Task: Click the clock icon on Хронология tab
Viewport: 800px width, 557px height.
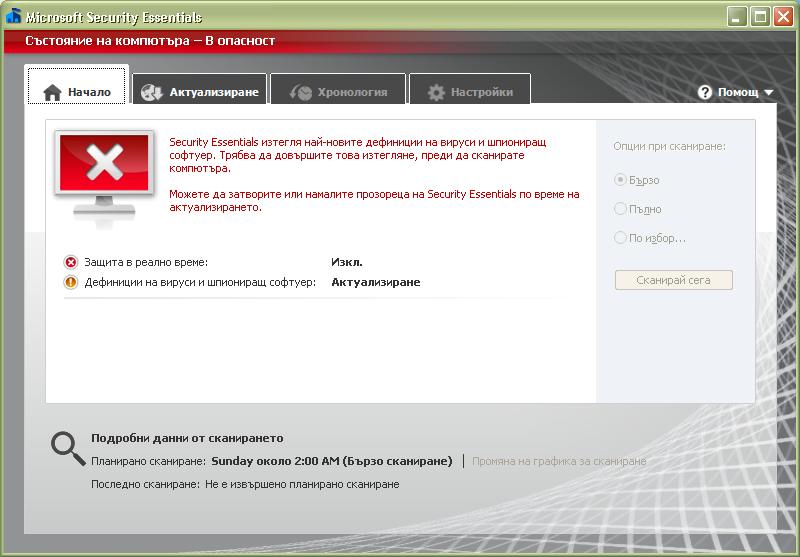Action: click(x=301, y=92)
